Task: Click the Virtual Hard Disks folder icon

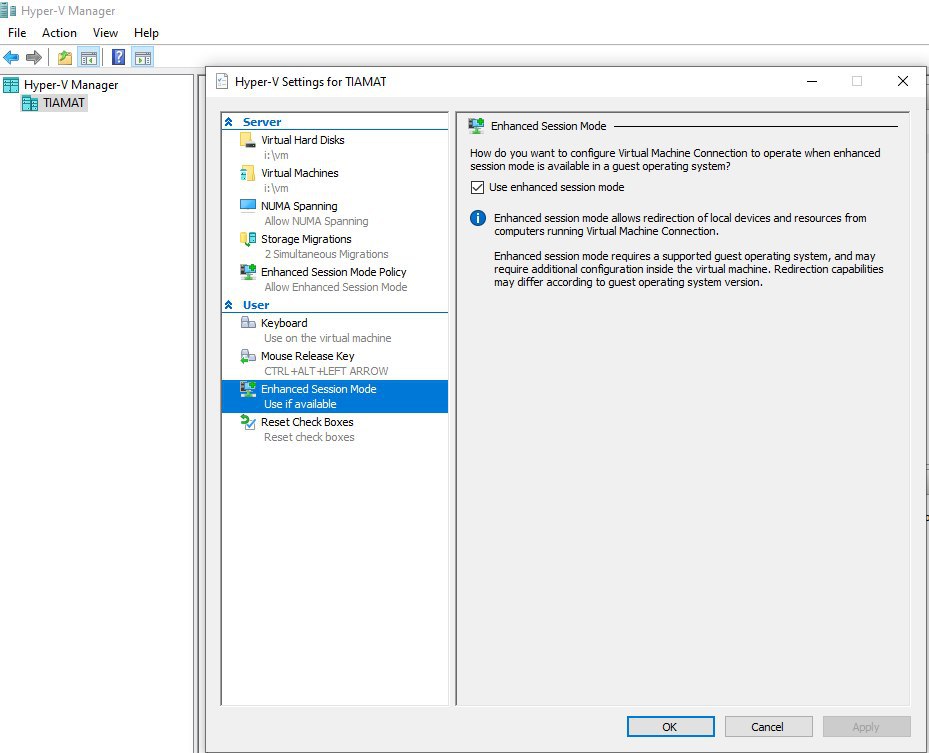Action: [247, 140]
